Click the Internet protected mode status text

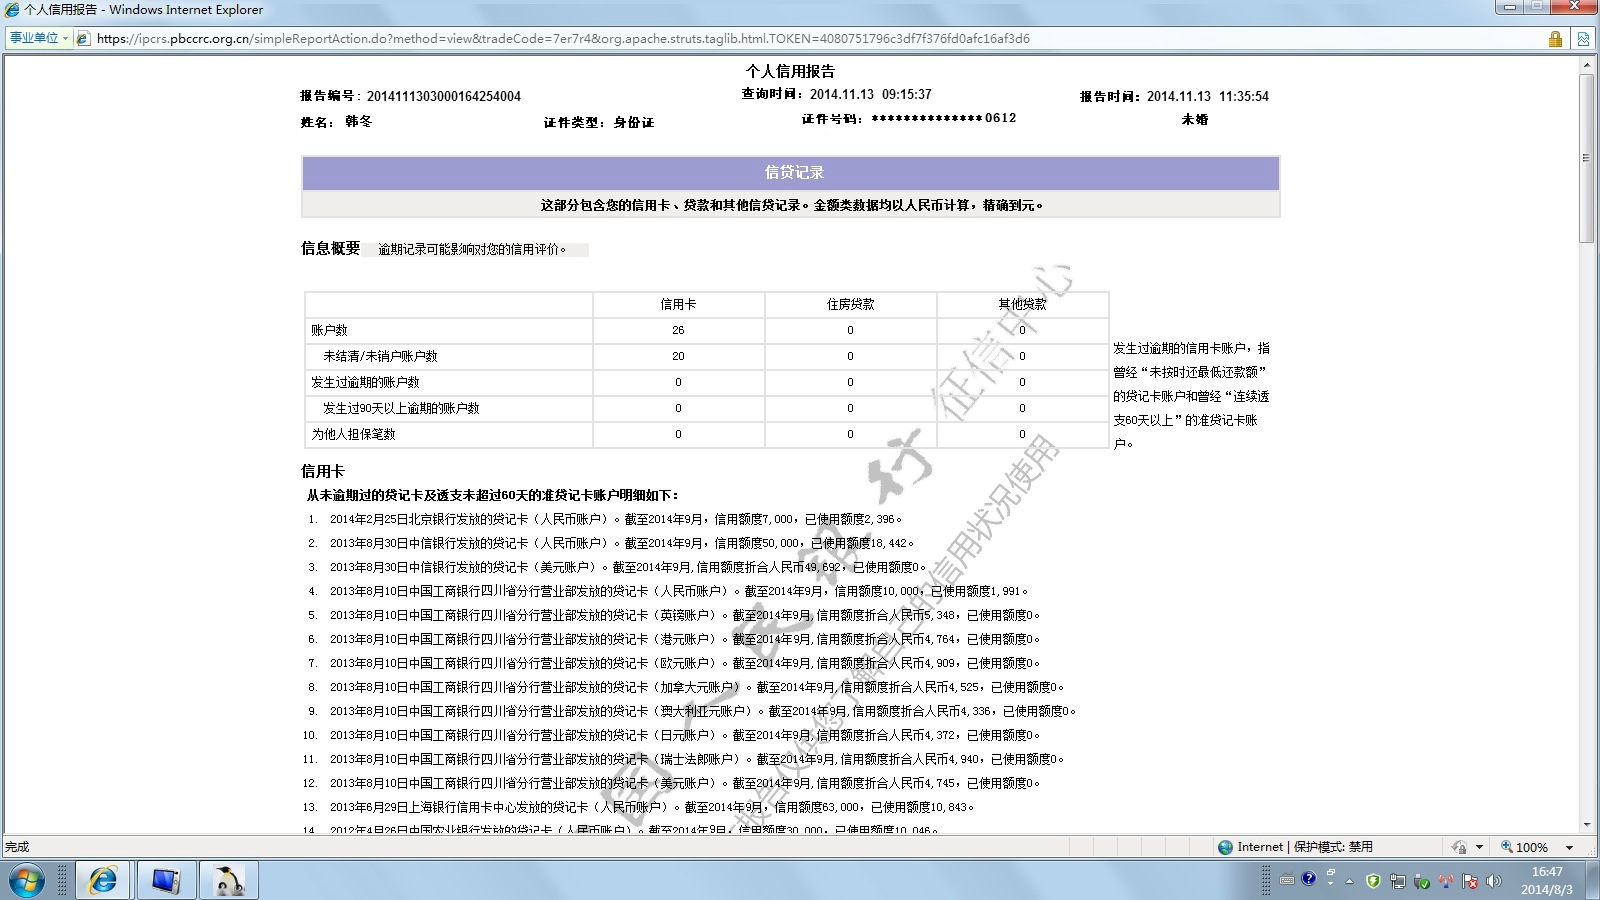(1304, 847)
